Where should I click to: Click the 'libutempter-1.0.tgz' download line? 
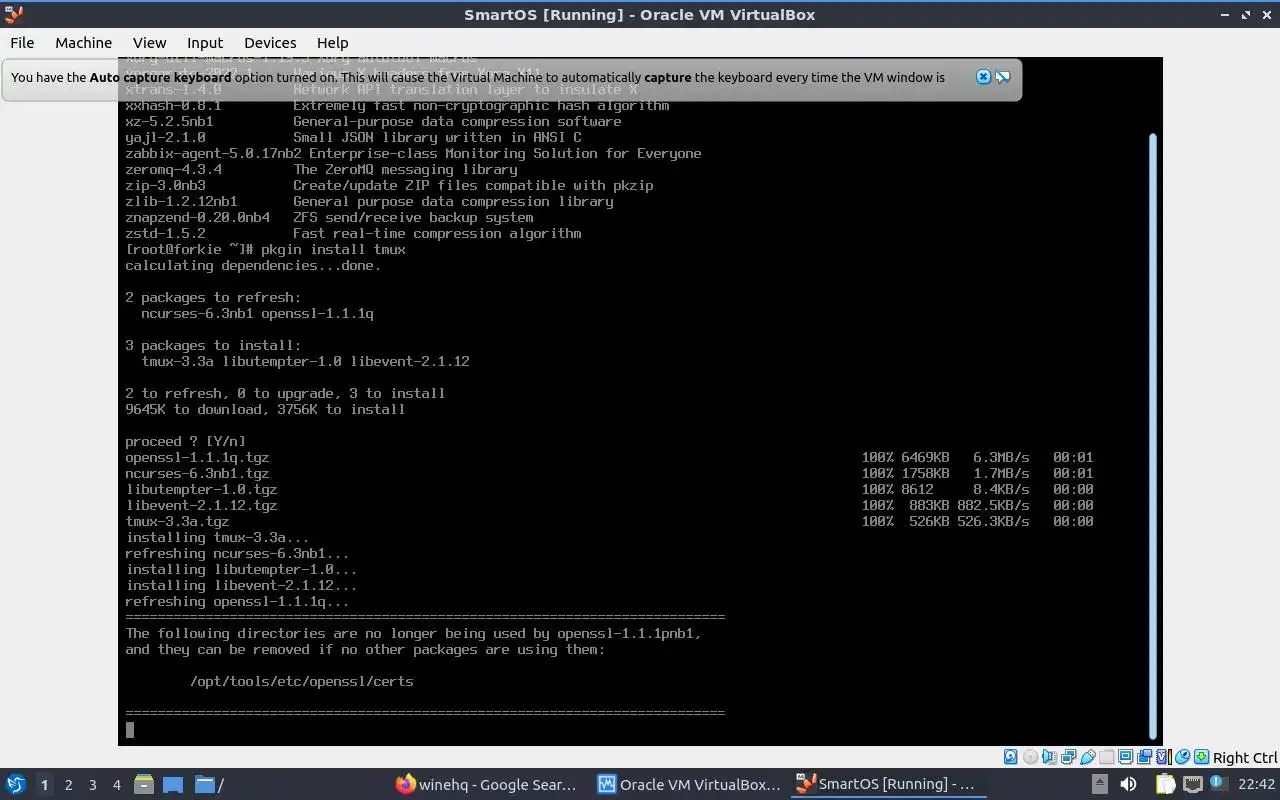click(609, 489)
